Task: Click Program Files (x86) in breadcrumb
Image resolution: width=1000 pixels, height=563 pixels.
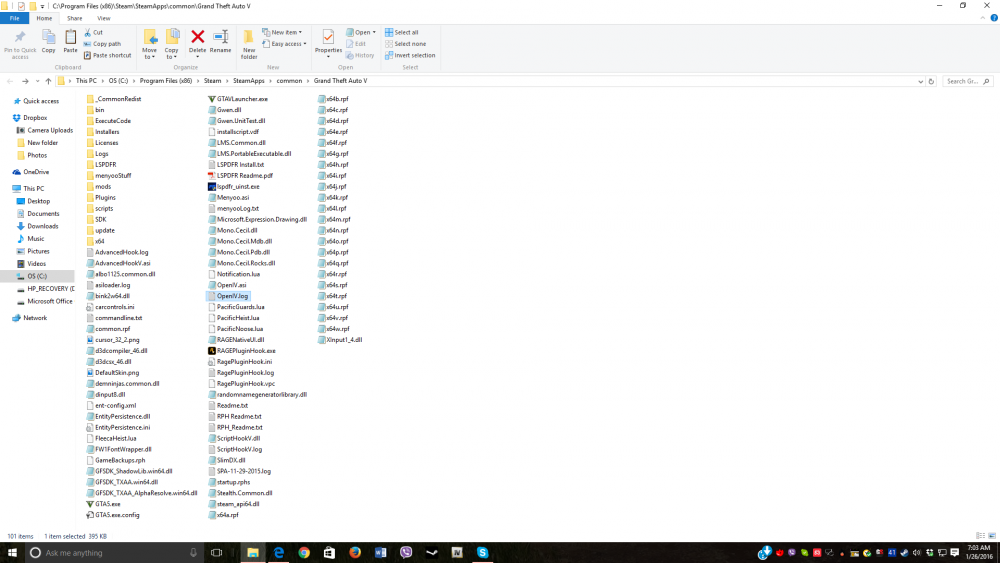Action: coord(166,81)
